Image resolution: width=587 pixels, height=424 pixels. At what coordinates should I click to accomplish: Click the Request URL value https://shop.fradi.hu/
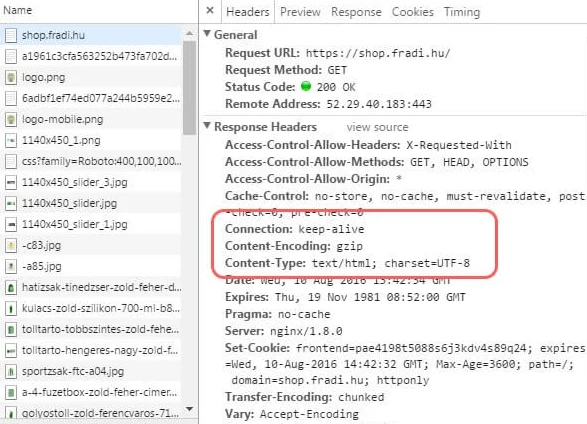point(378,53)
